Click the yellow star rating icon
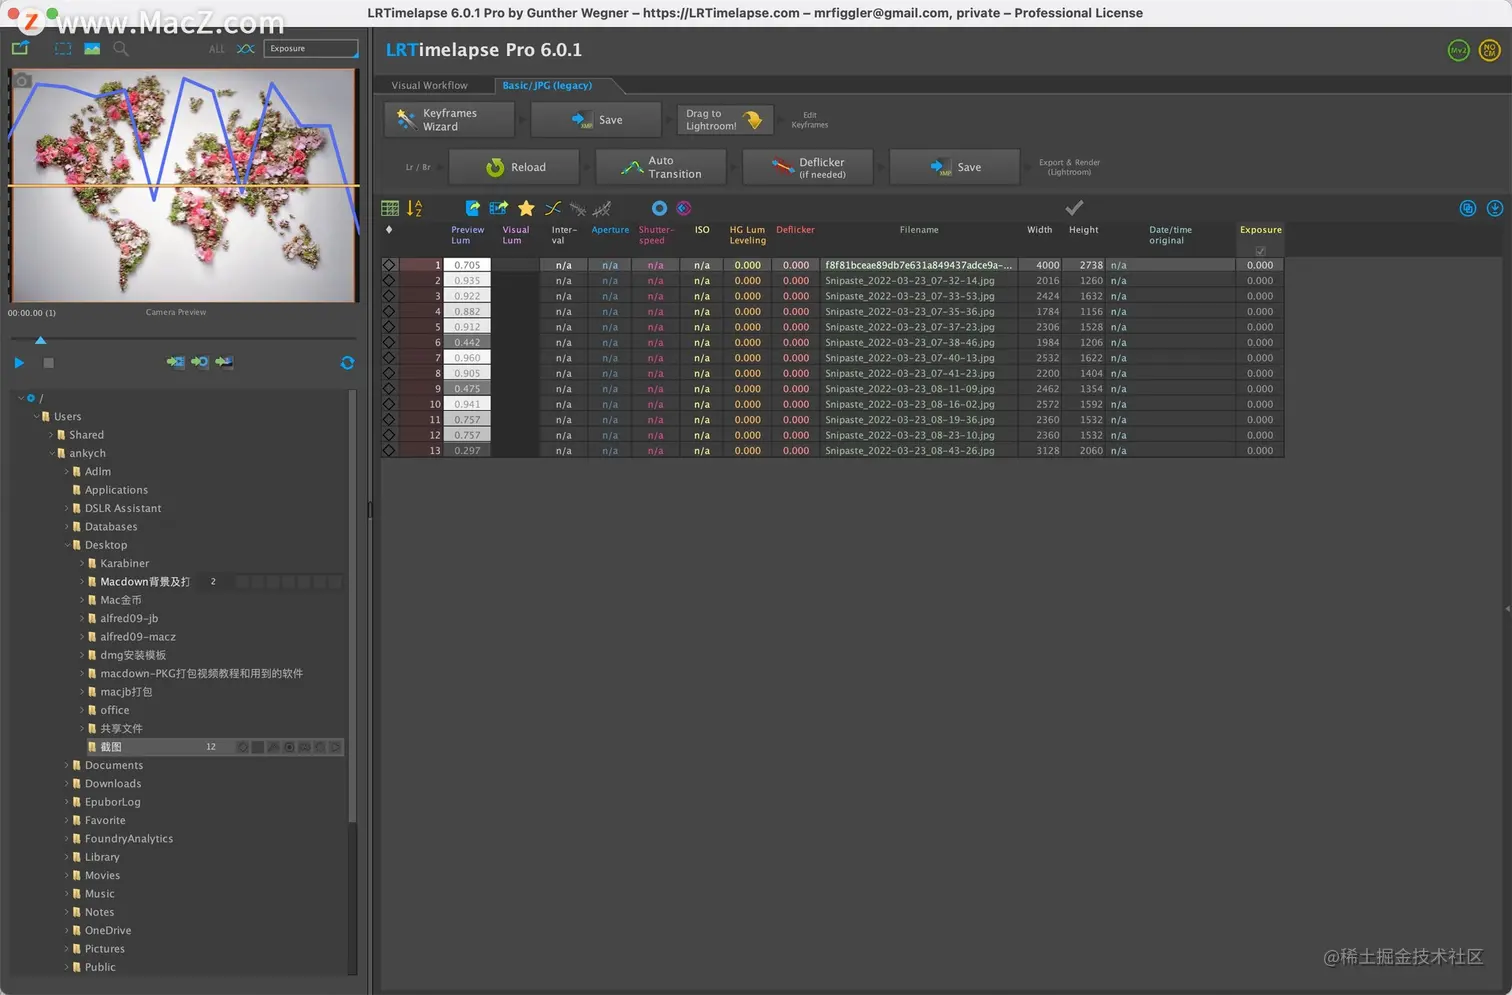The width and height of the screenshot is (1512, 995). click(x=526, y=208)
